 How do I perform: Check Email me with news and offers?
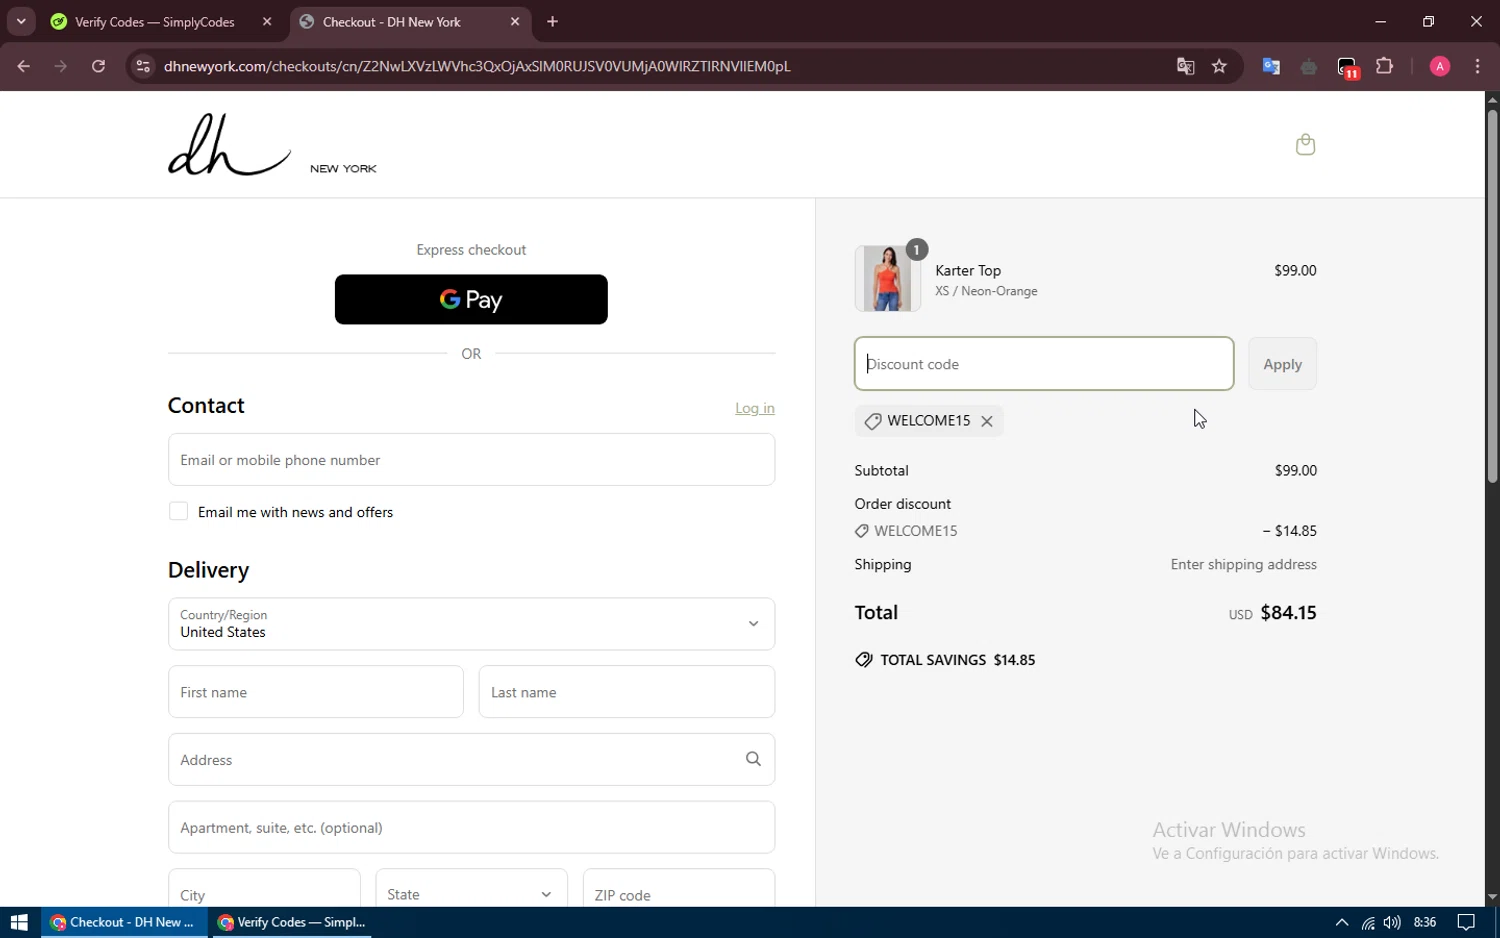178,512
